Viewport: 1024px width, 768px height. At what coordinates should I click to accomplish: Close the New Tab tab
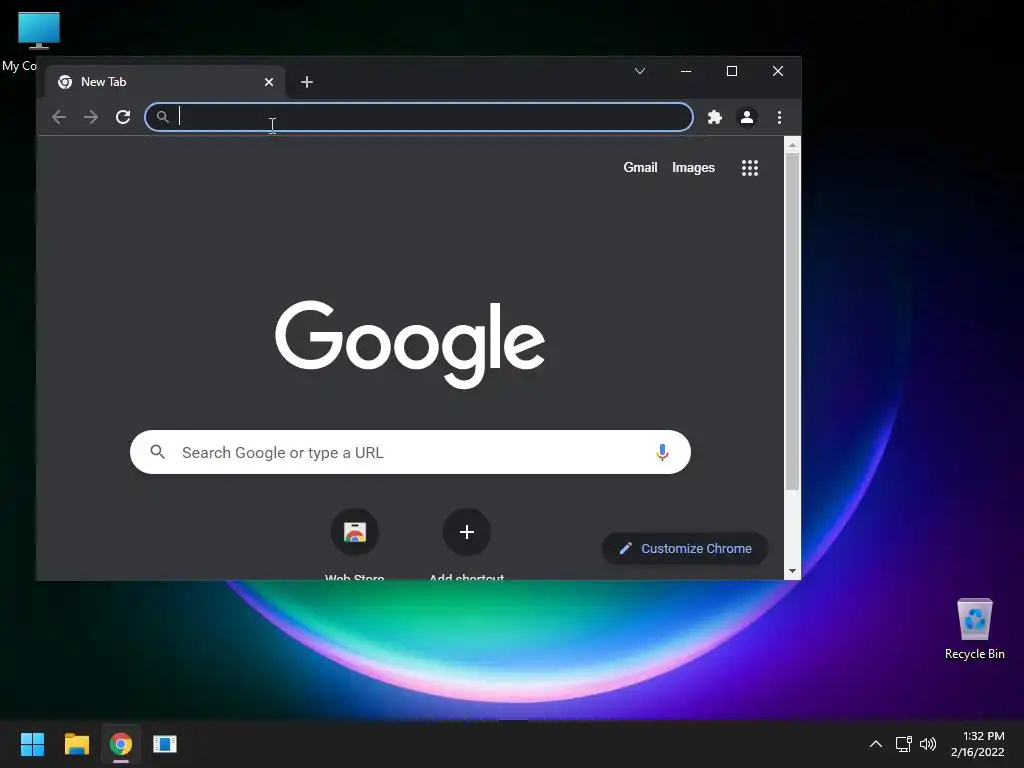pos(269,82)
